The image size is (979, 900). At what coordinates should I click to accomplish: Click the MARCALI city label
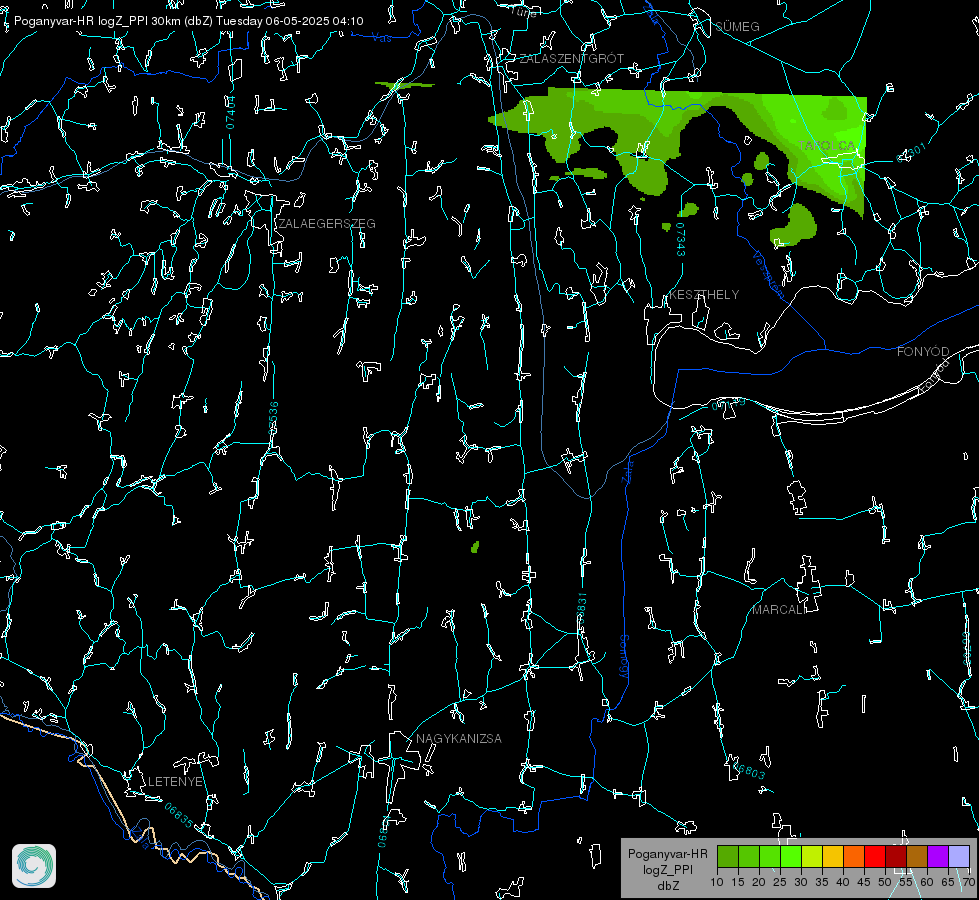pos(779,610)
